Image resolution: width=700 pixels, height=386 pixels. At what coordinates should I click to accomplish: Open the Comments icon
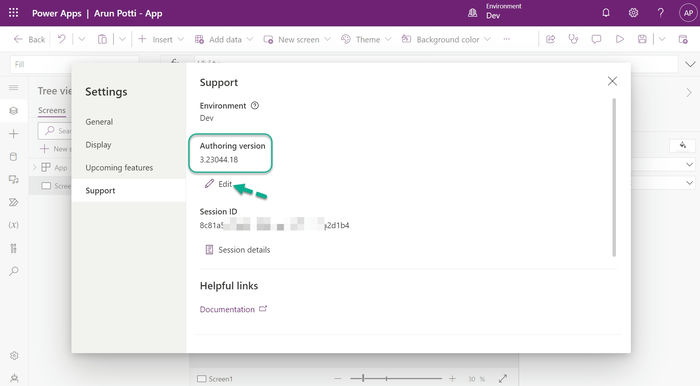596,39
